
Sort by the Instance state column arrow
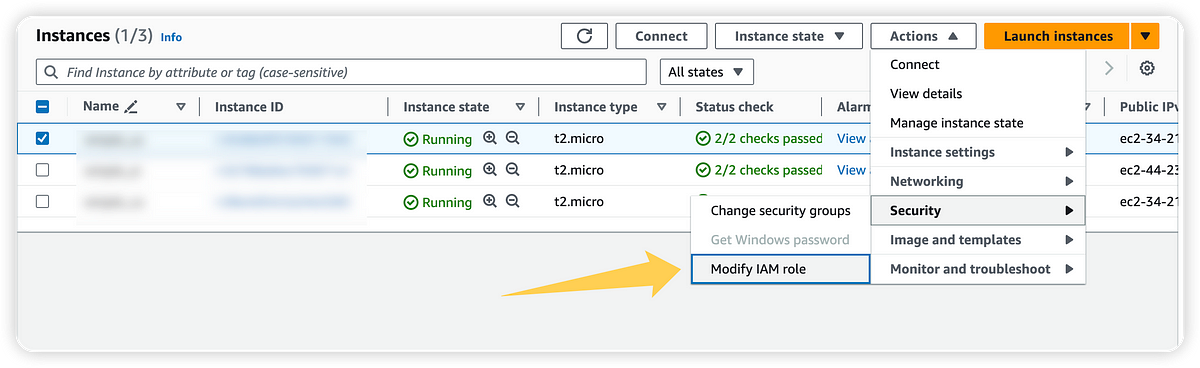pos(520,107)
